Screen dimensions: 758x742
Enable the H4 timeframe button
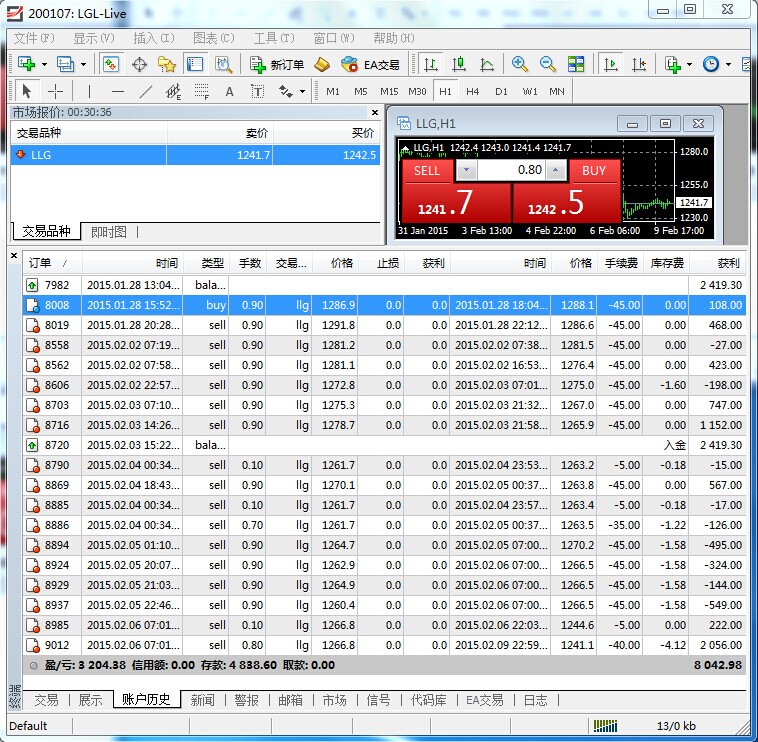click(473, 91)
